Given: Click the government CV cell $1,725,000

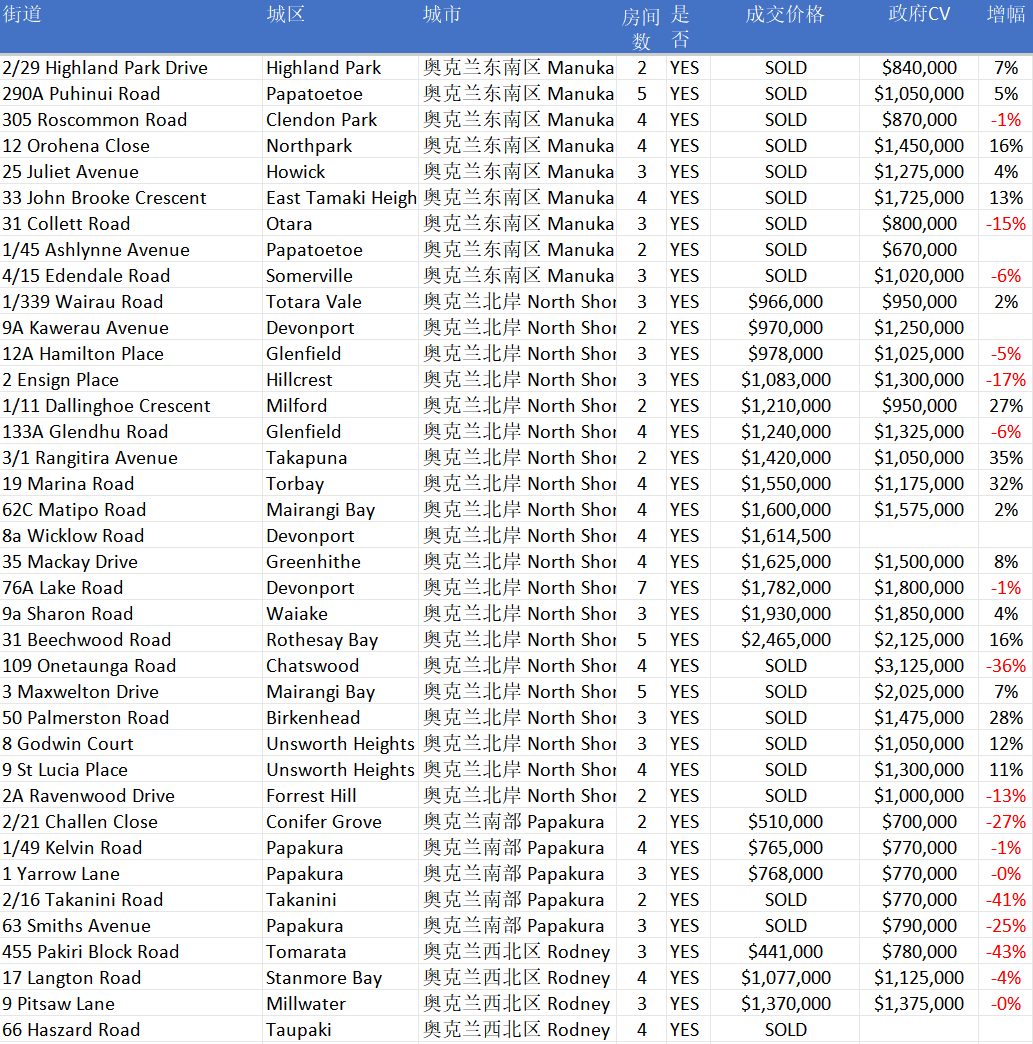Looking at the screenshot, I should point(919,198).
